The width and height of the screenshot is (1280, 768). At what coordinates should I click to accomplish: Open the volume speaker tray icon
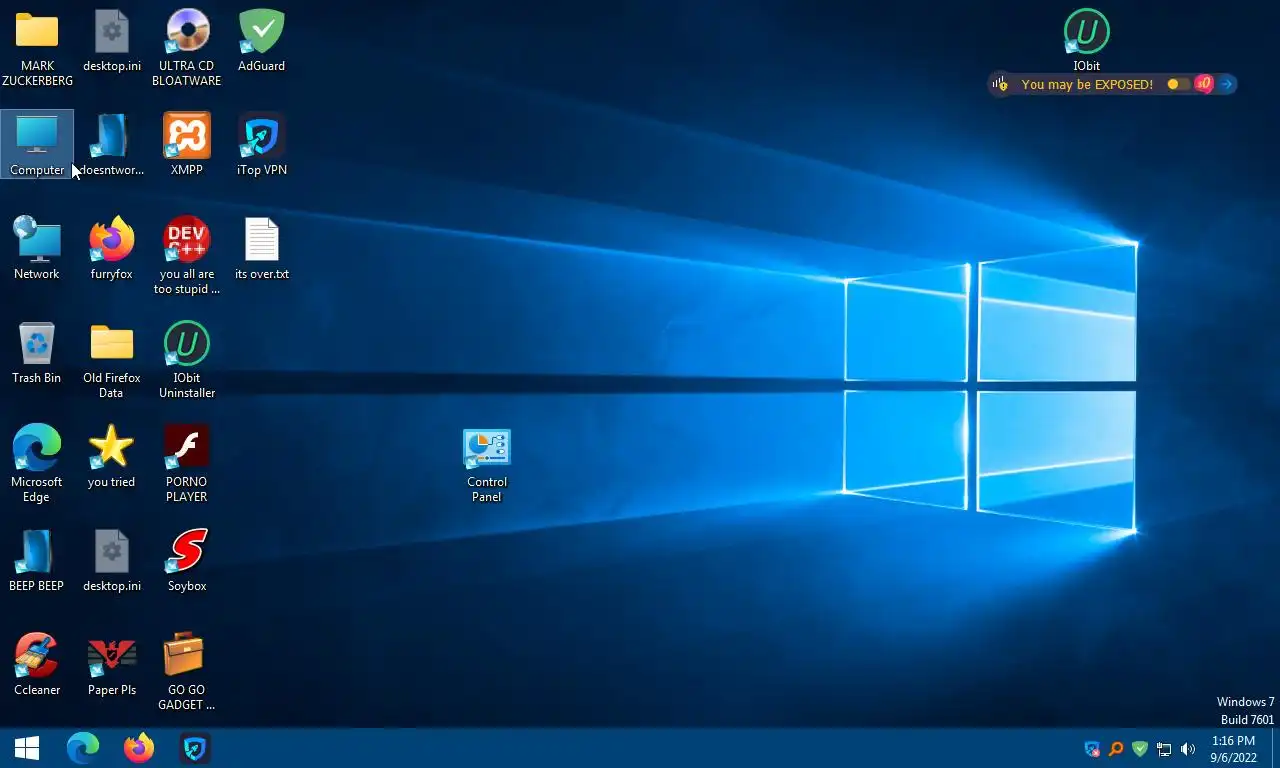pos(1188,749)
